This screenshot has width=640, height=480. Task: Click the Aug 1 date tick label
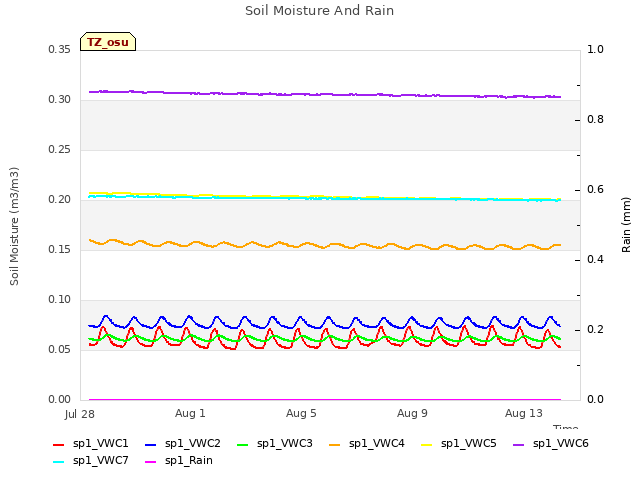(x=190, y=413)
